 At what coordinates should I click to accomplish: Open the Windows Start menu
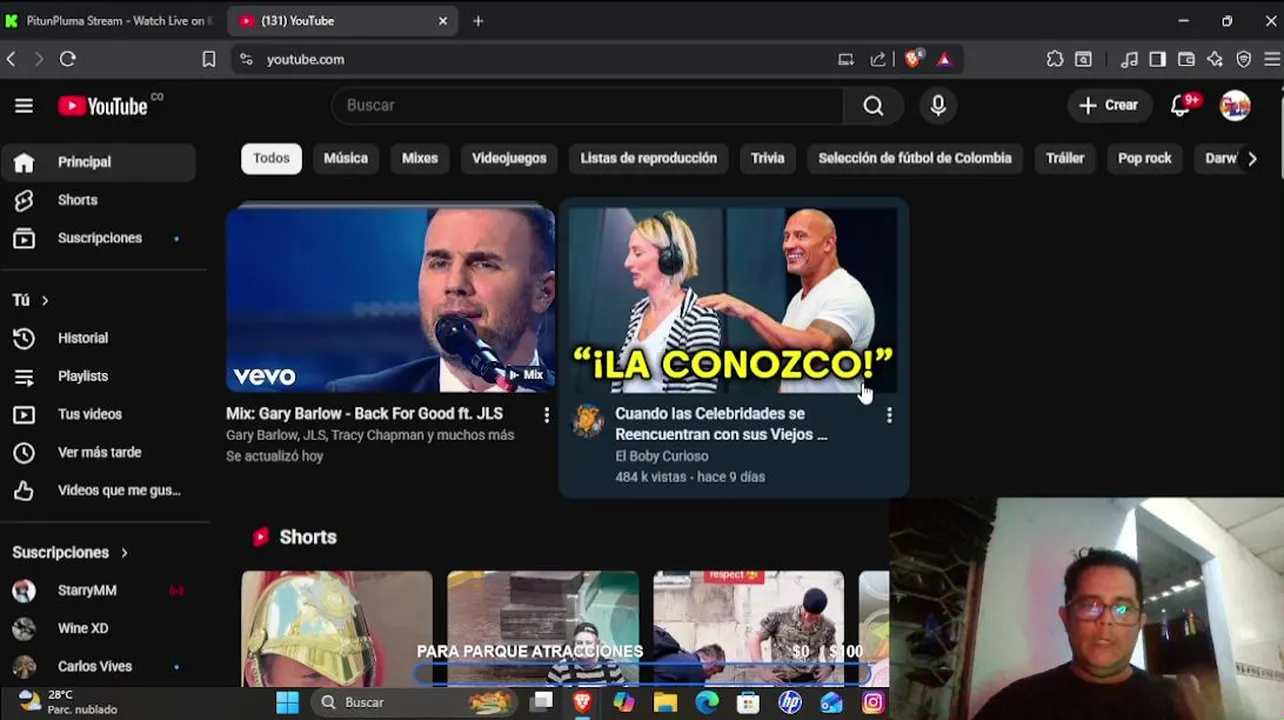[x=287, y=702]
